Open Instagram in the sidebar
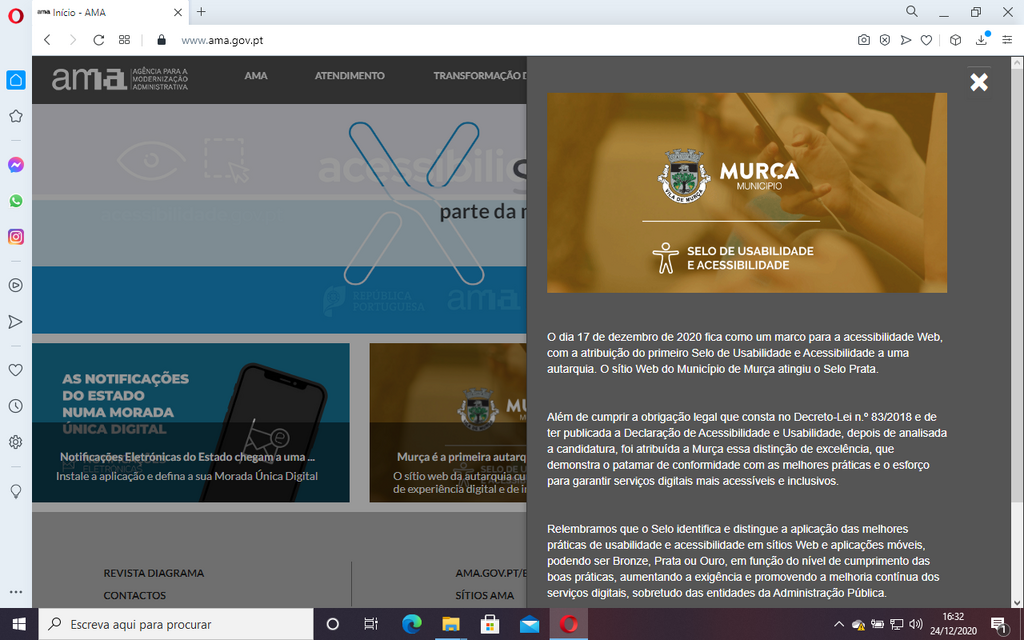 point(16,237)
